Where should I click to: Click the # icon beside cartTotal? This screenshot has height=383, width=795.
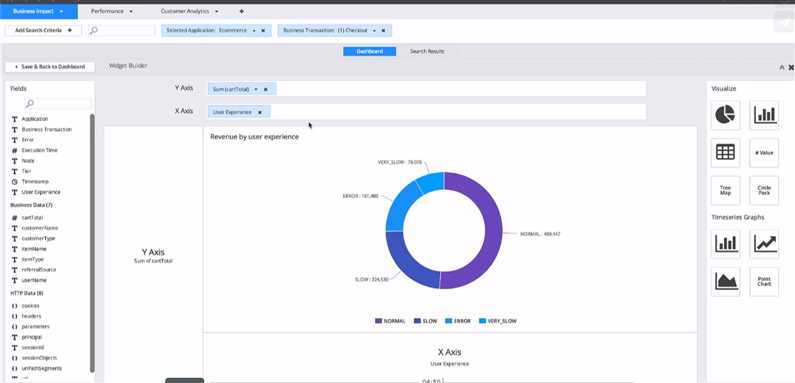coord(15,218)
